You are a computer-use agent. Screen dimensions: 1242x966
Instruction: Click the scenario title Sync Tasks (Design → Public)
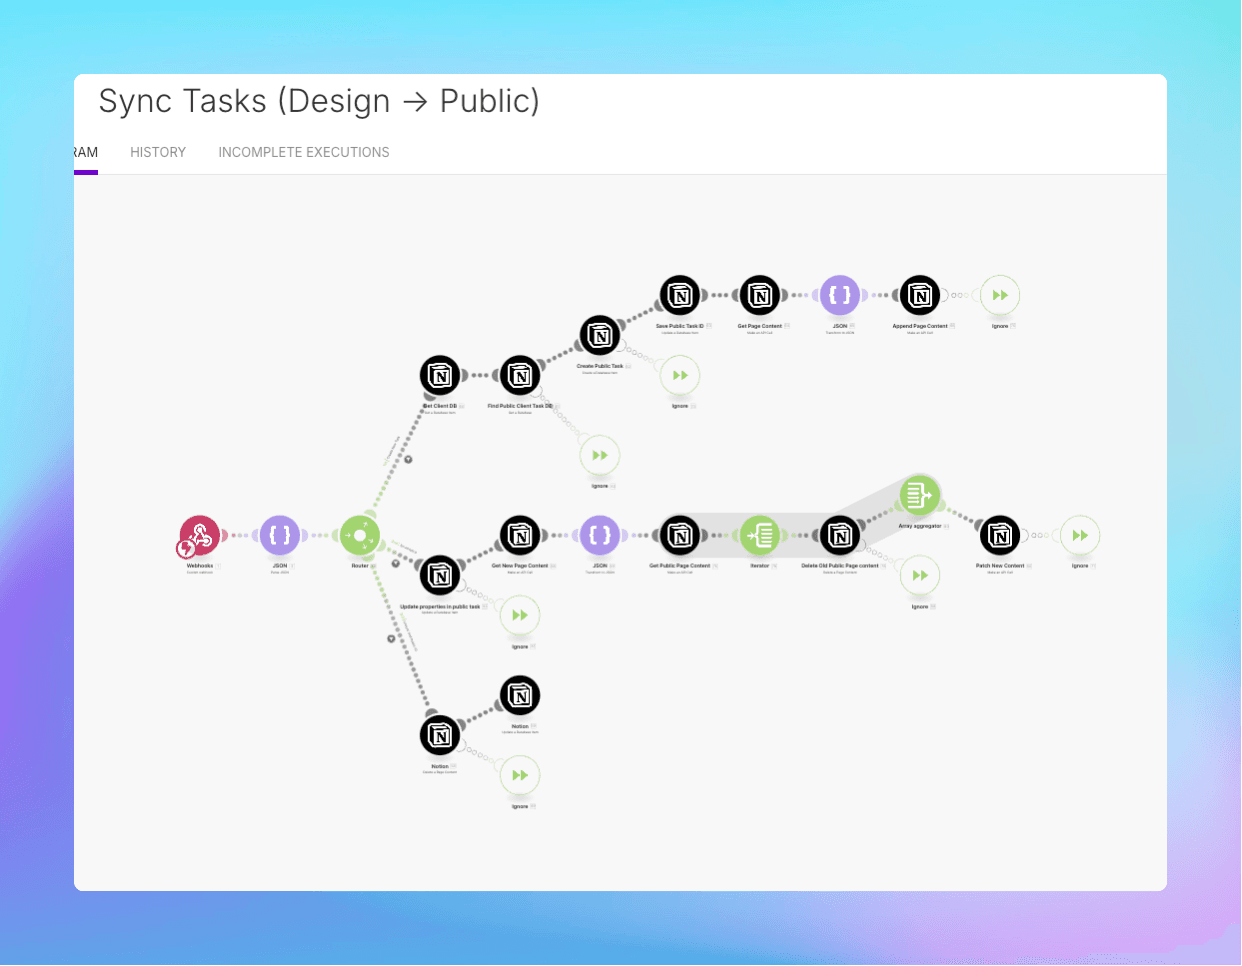(x=318, y=101)
